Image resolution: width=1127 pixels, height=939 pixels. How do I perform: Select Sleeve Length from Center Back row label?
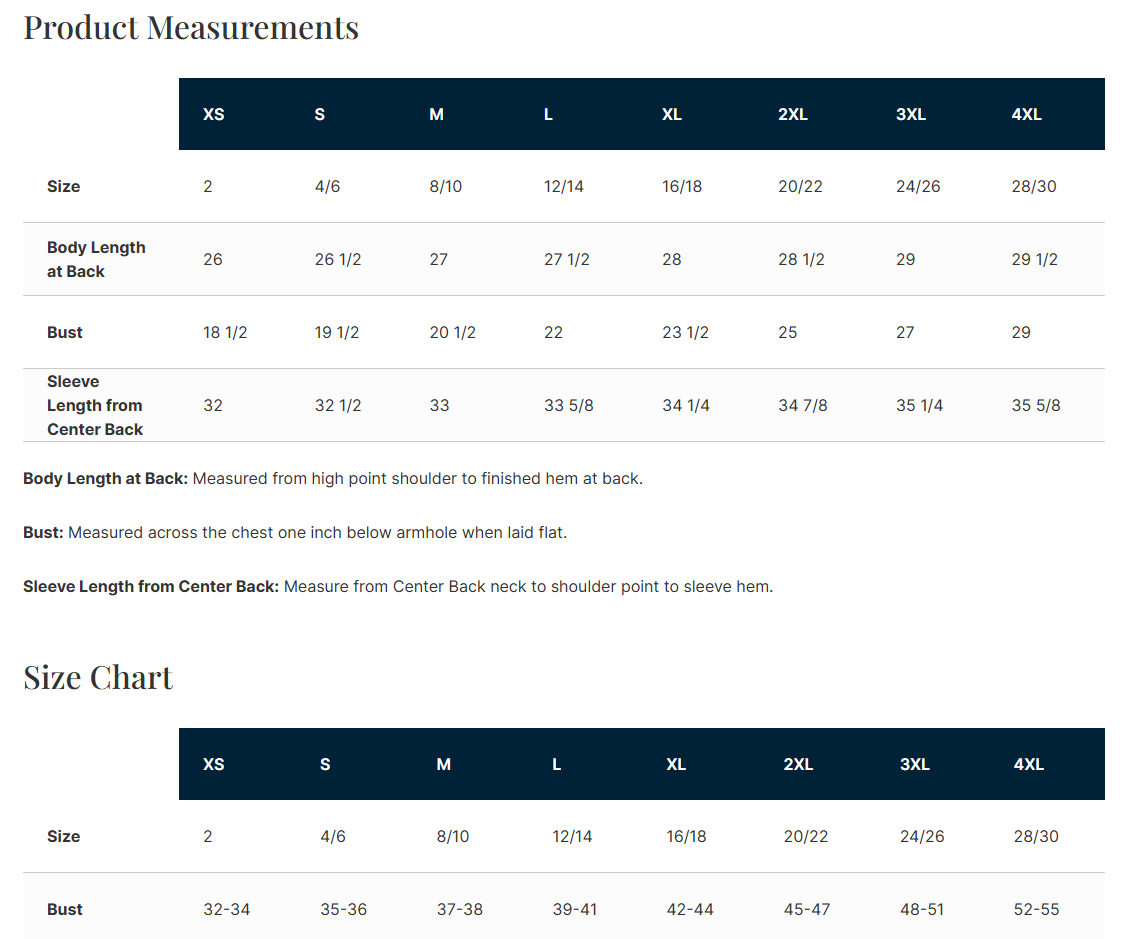tap(95, 405)
